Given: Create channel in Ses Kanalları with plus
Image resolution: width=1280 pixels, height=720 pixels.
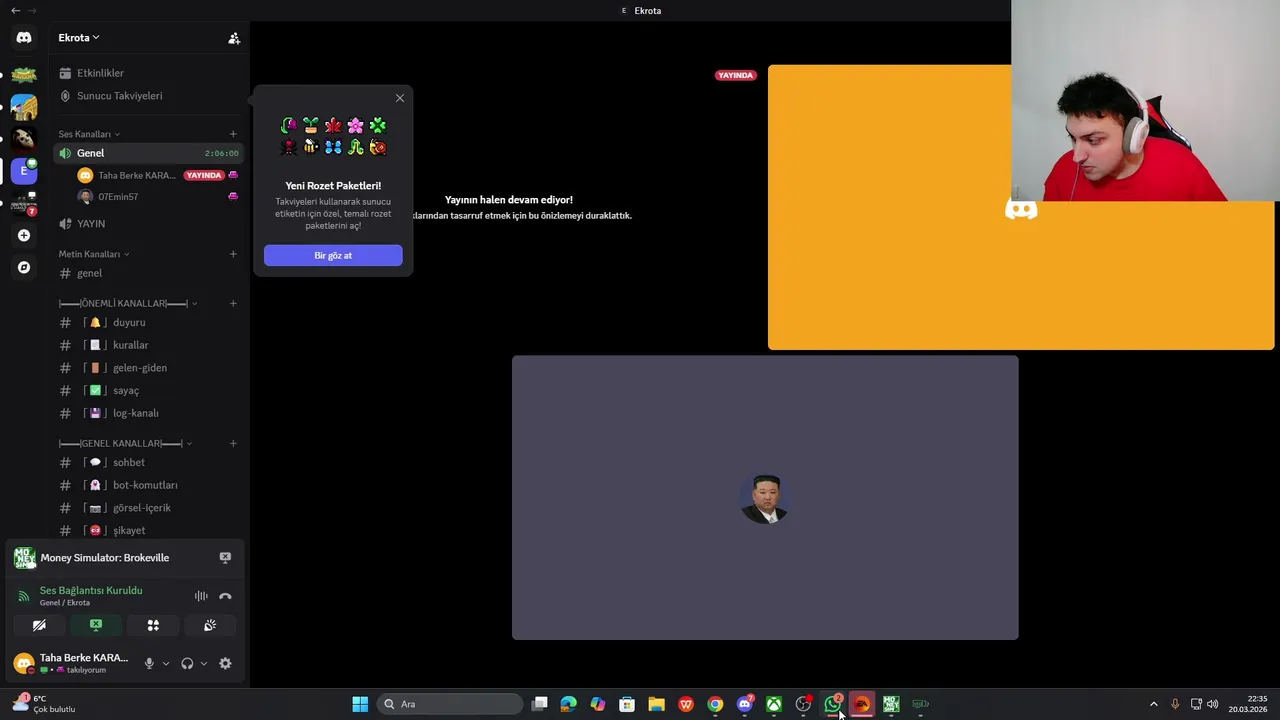Looking at the screenshot, I should (x=233, y=134).
